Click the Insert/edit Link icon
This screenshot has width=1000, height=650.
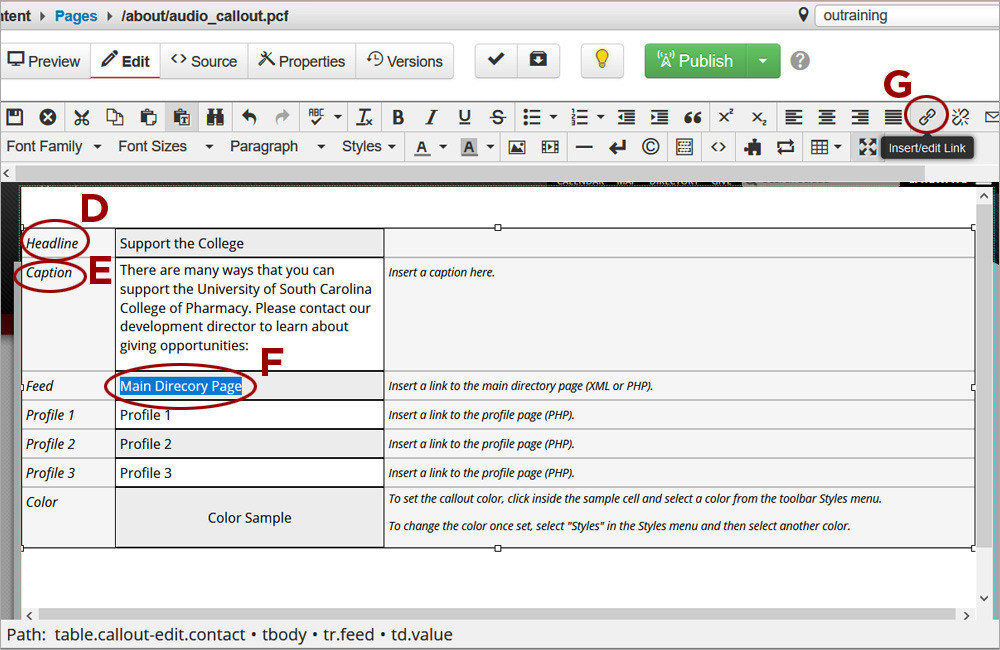(927, 117)
